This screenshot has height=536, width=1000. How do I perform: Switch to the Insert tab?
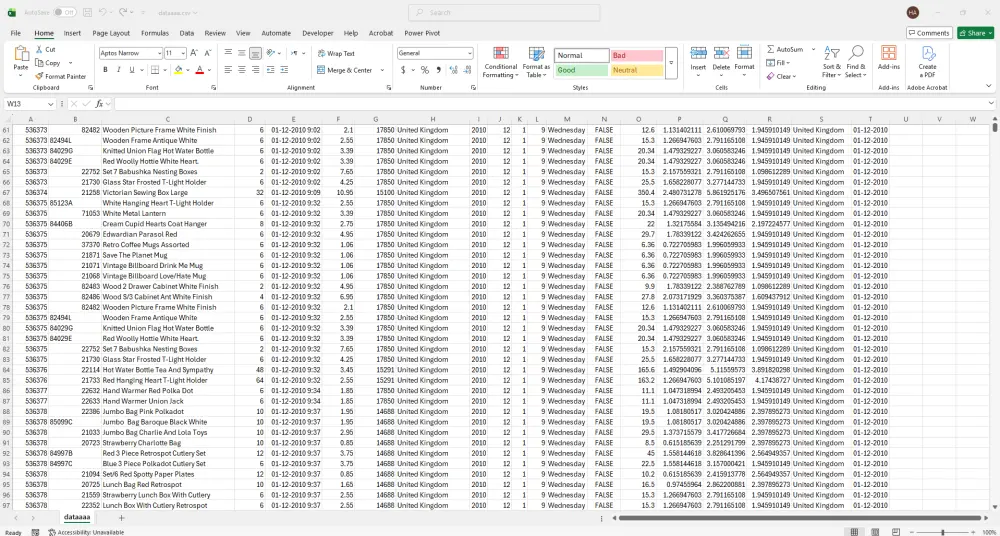[x=72, y=33]
